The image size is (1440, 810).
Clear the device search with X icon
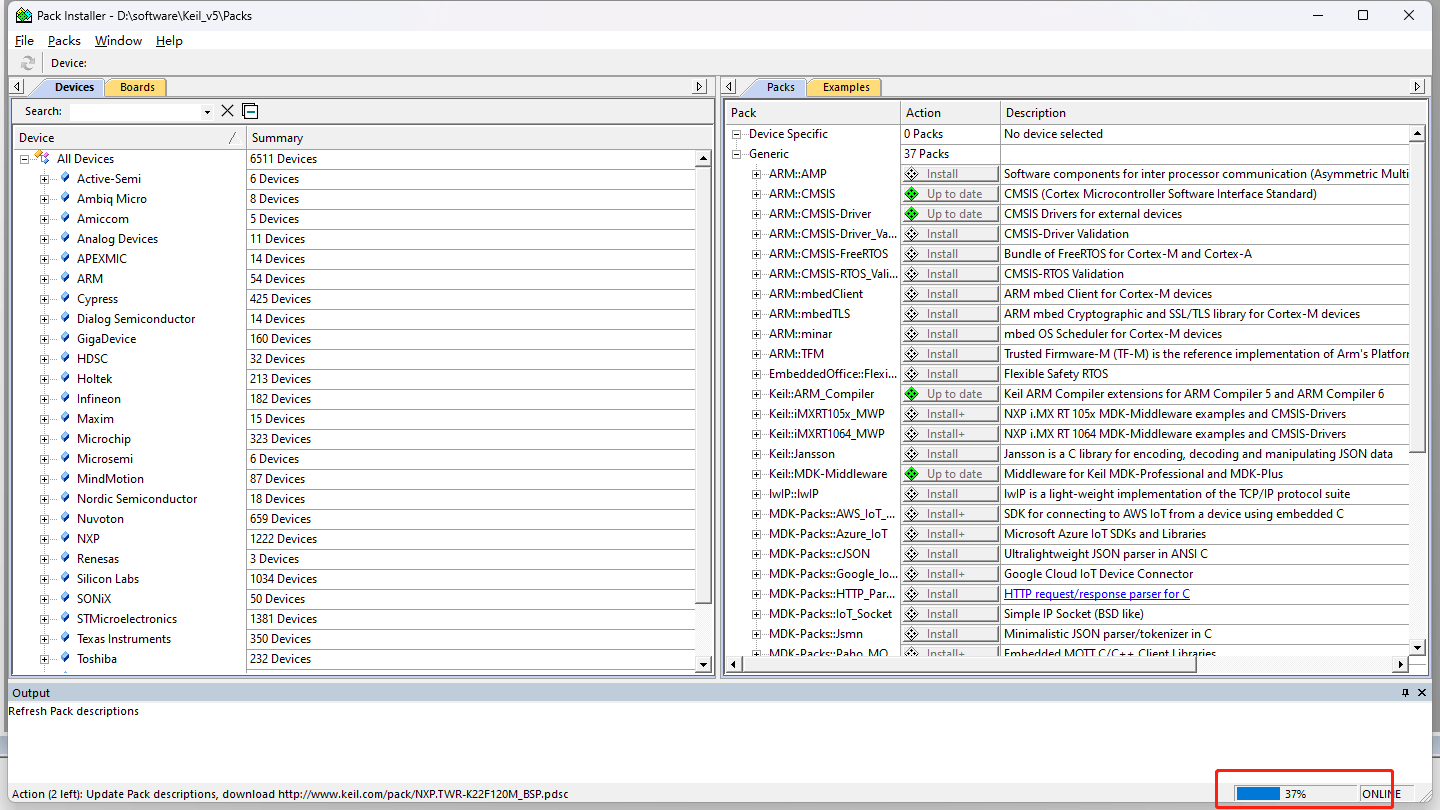click(227, 111)
